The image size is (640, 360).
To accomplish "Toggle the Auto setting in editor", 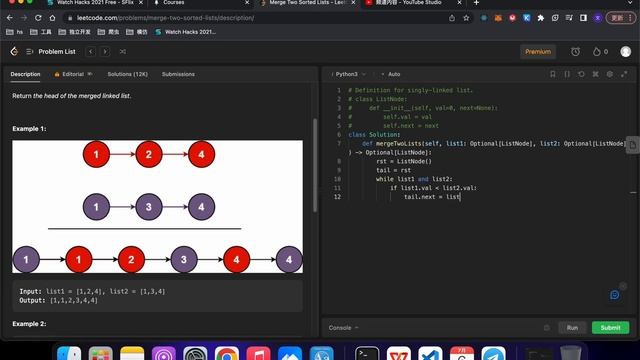I will point(391,74).
